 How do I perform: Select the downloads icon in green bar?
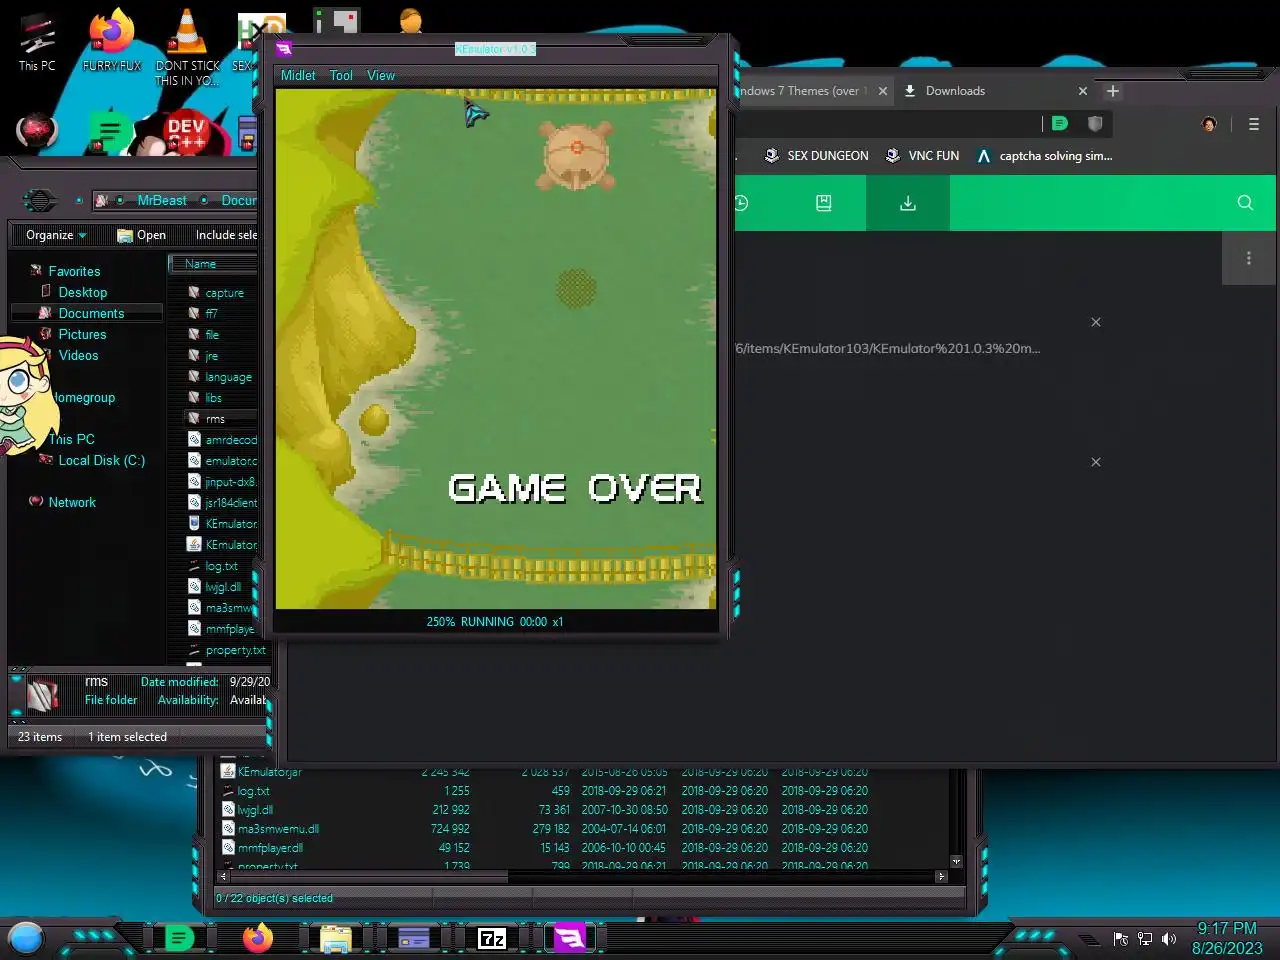click(908, 203)
